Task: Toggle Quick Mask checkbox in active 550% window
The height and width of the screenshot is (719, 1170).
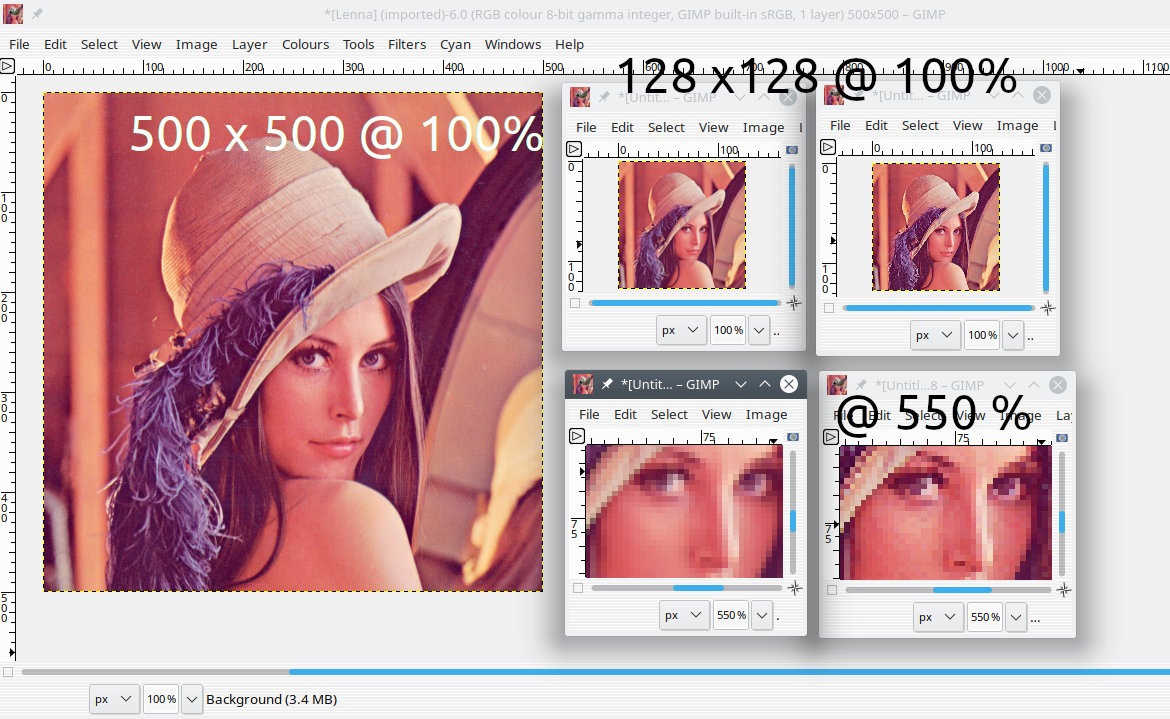Action: (x=578, y=588)
